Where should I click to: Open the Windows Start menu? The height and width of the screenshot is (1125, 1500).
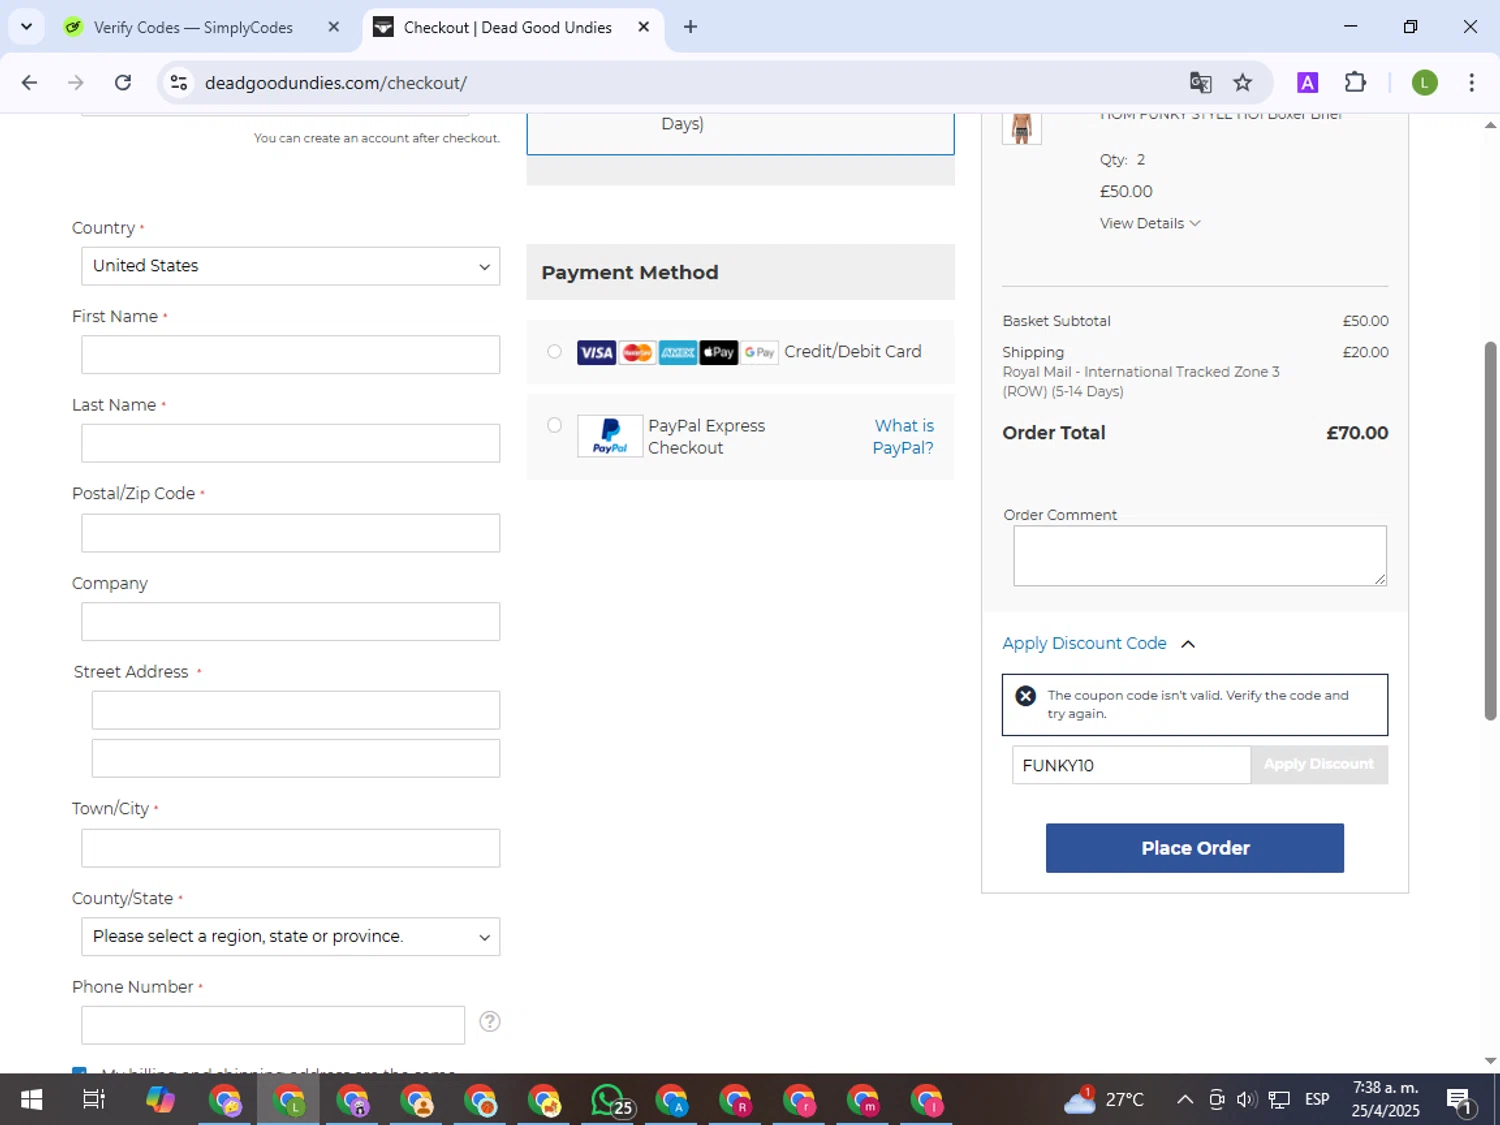(31, 1100)
